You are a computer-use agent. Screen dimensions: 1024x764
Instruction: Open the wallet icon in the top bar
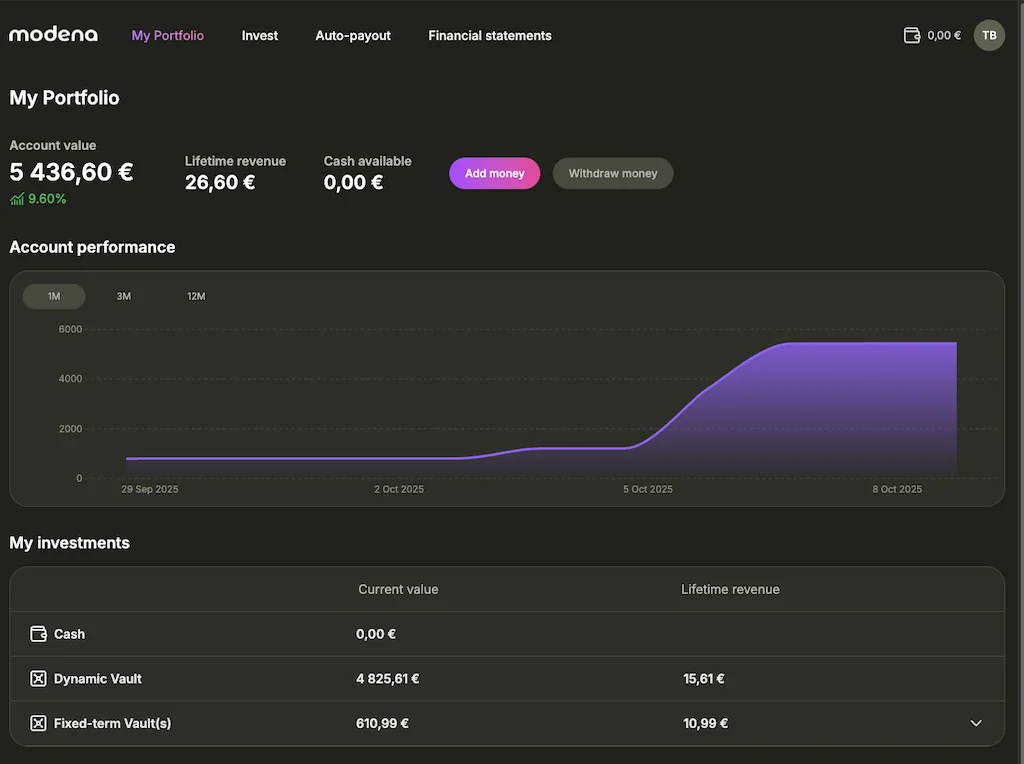click(x=911, y=34)
